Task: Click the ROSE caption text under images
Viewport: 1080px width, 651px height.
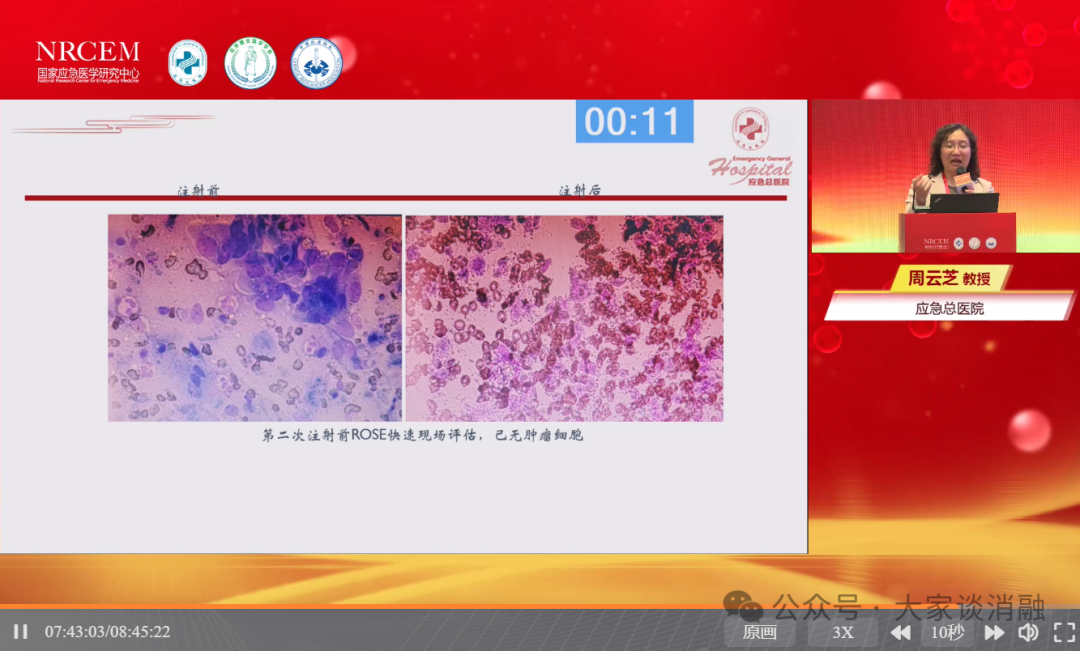Action: point(422,435)
